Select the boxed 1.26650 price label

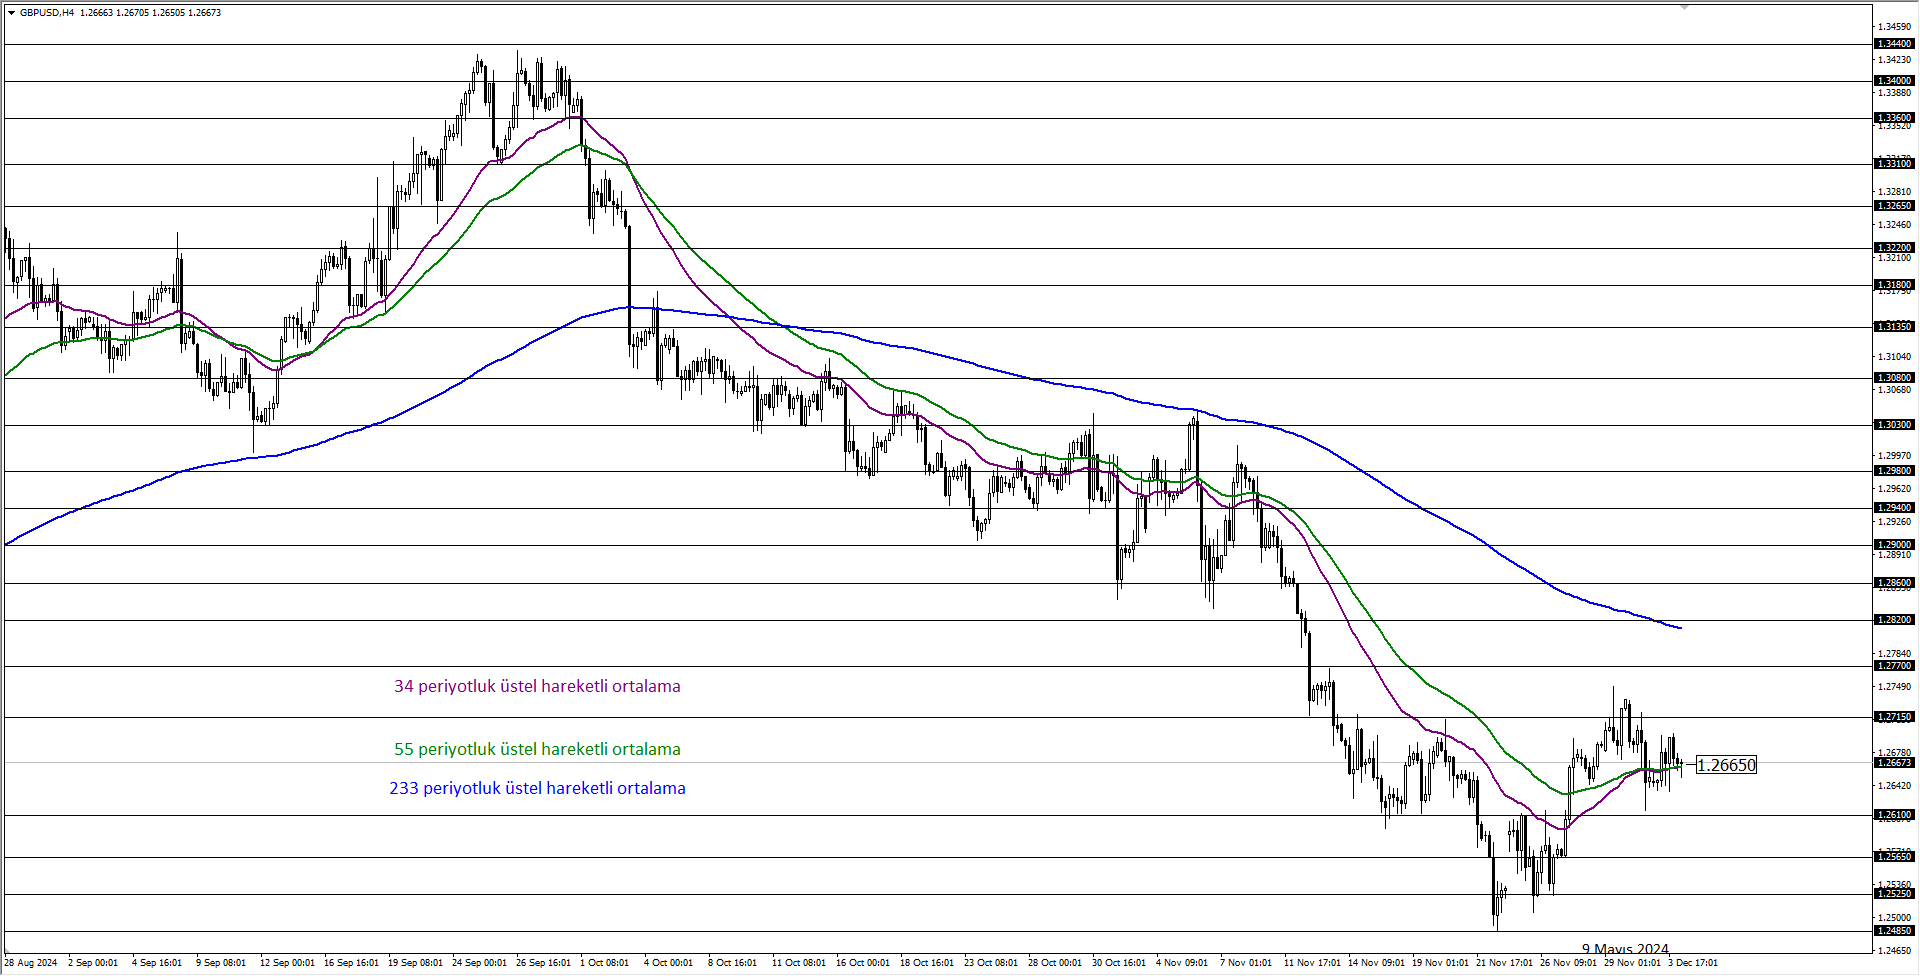1726,765
